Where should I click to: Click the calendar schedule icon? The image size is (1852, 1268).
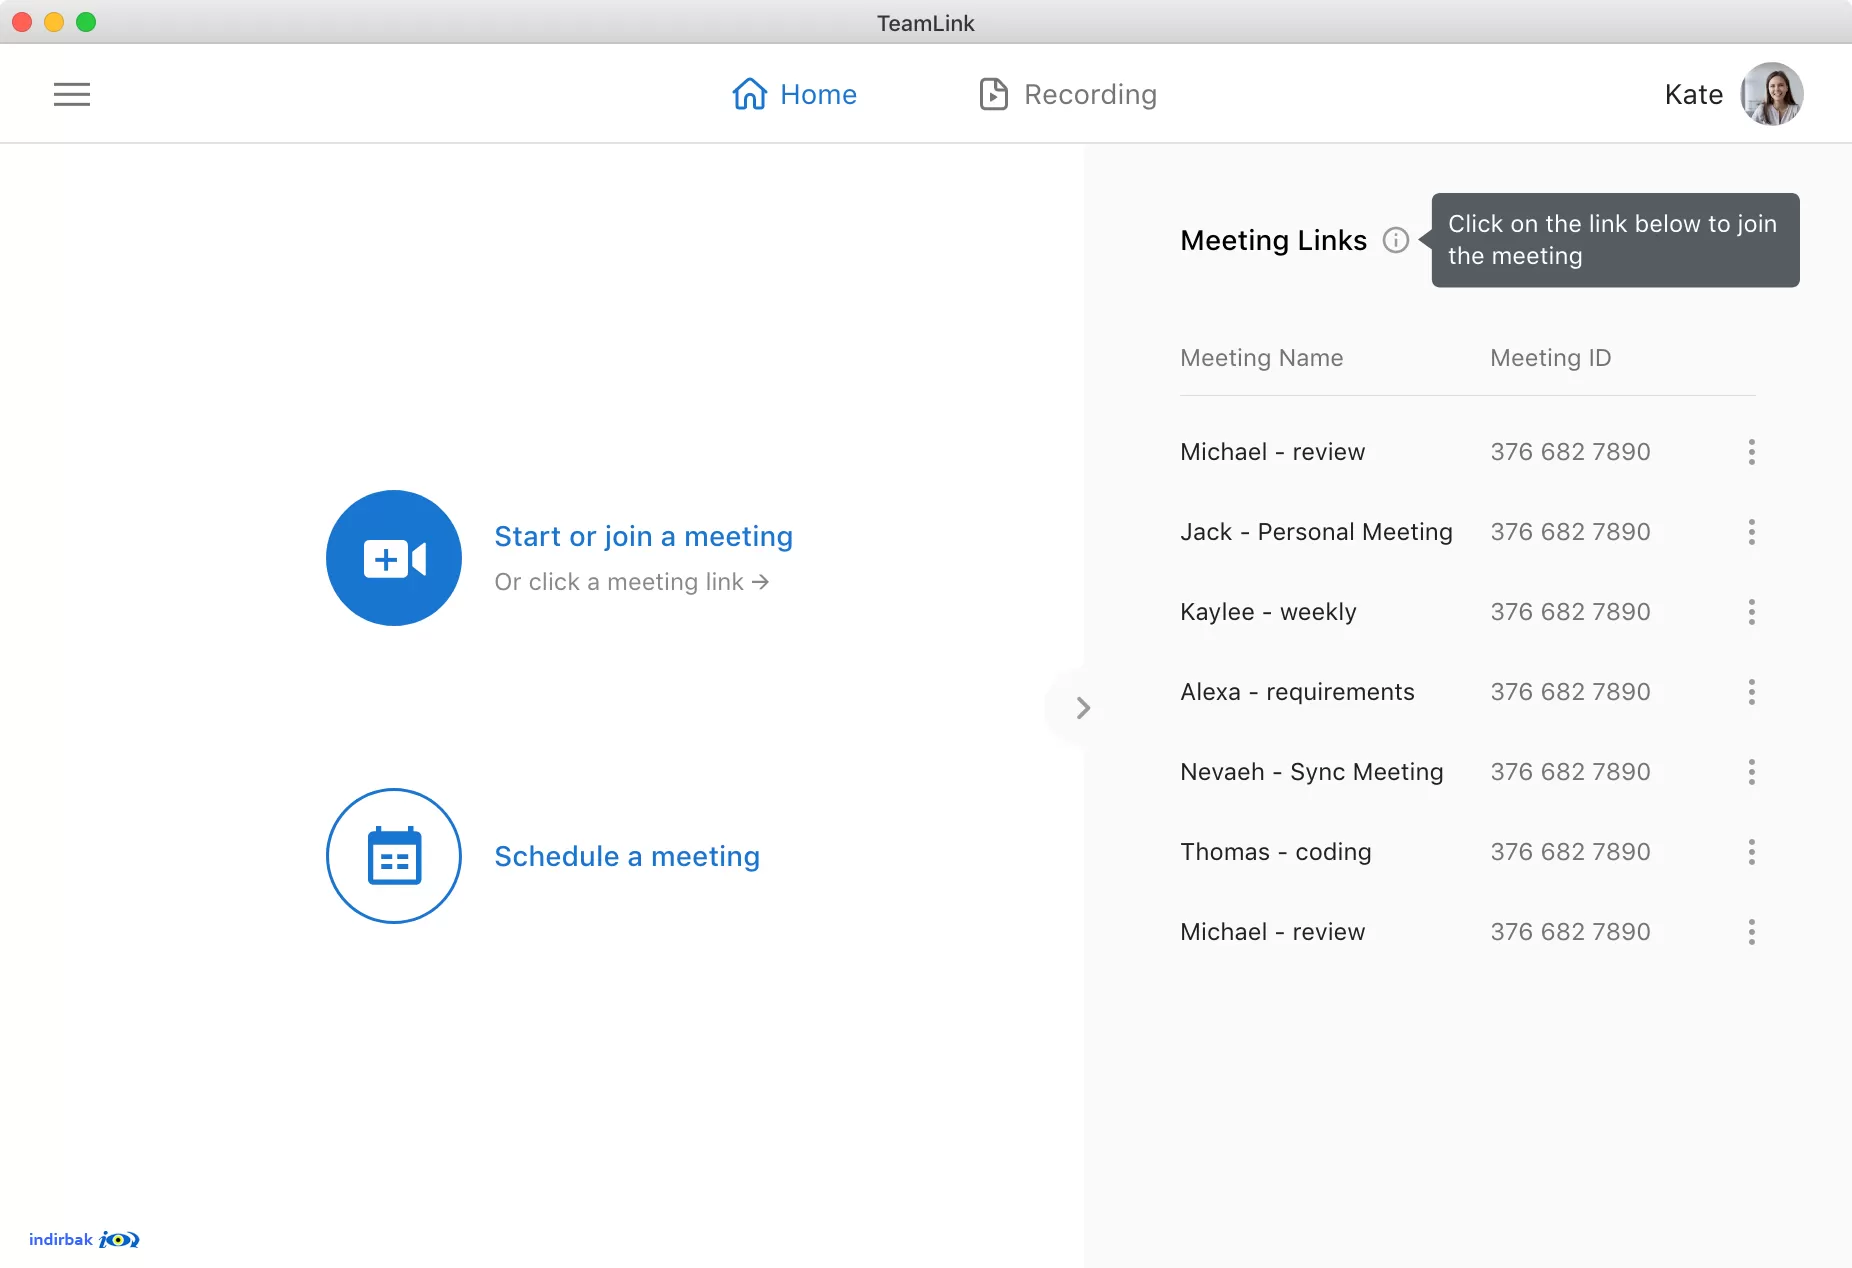tap(394, 856)
